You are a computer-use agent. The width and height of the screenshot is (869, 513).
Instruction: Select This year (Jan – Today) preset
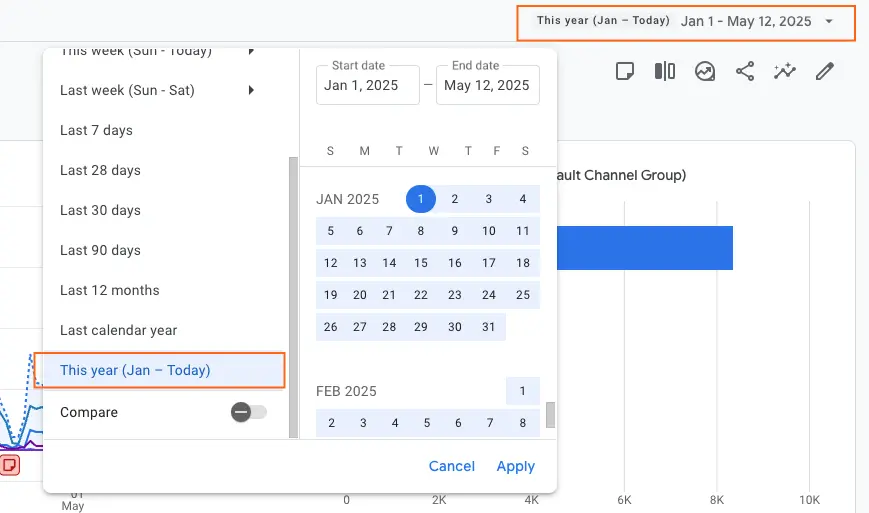point(160,370)
